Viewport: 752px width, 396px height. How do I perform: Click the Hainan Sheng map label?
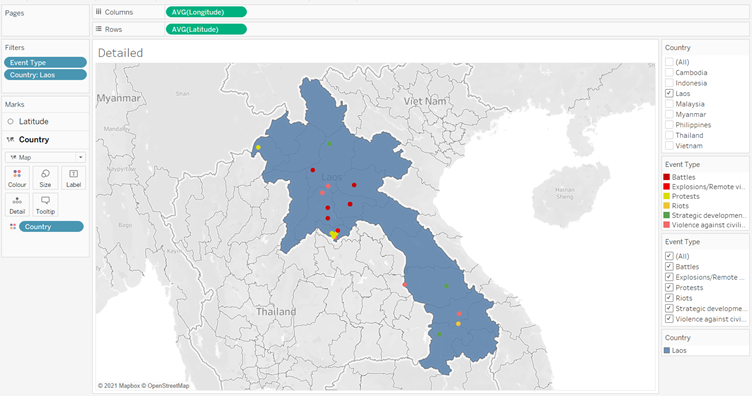coord(565,193)
